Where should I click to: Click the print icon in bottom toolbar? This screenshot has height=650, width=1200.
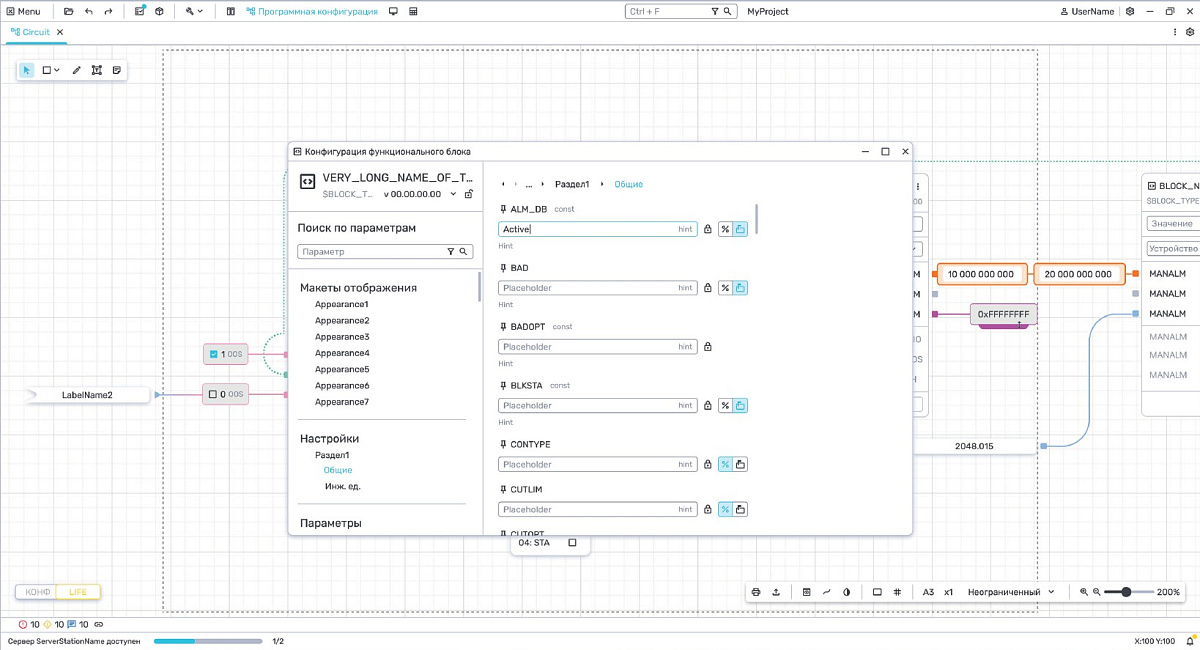(x=757, y=592)
